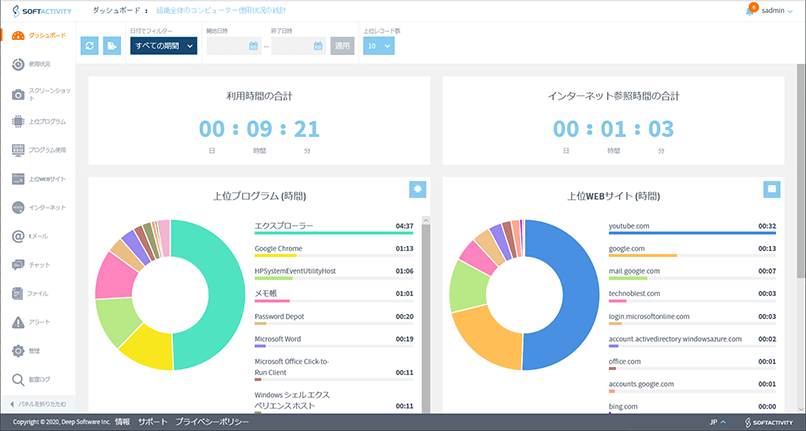Viewport: 806px width, 431px height.
Task: Open the すべての期間 date filter dropdown
Action: [x=163, y=46]
